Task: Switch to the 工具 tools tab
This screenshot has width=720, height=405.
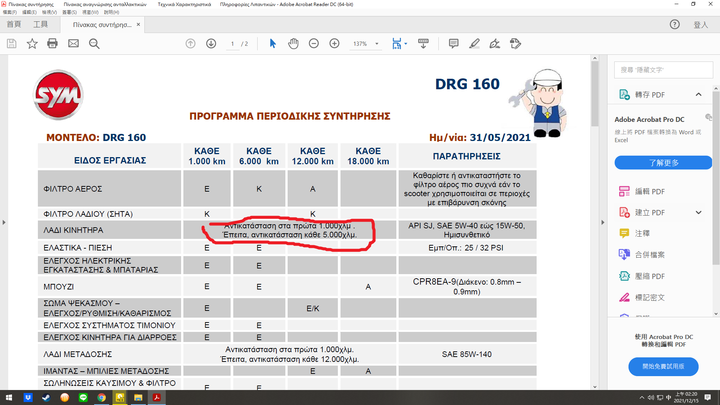Action: 40,24
